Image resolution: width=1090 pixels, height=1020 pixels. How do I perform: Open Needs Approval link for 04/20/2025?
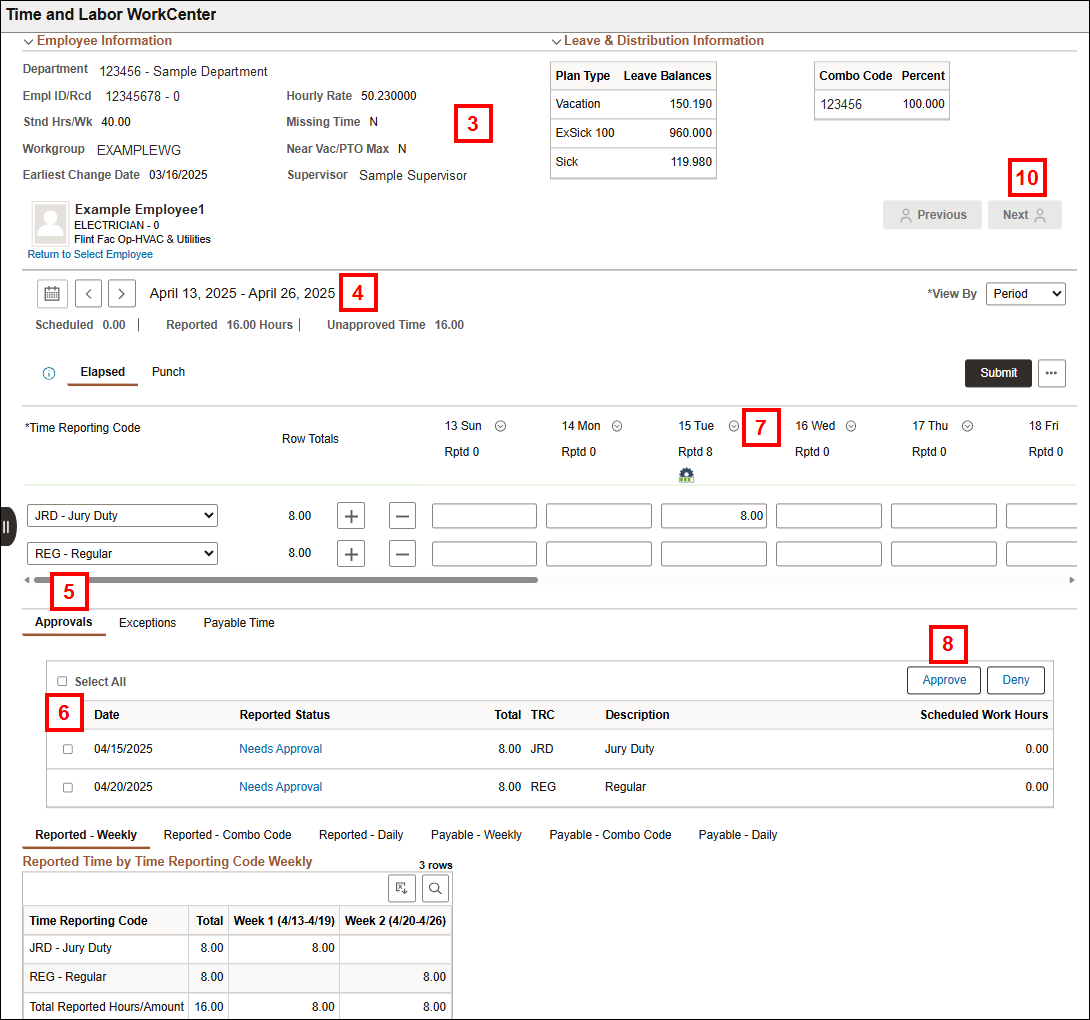click(281, 787)
